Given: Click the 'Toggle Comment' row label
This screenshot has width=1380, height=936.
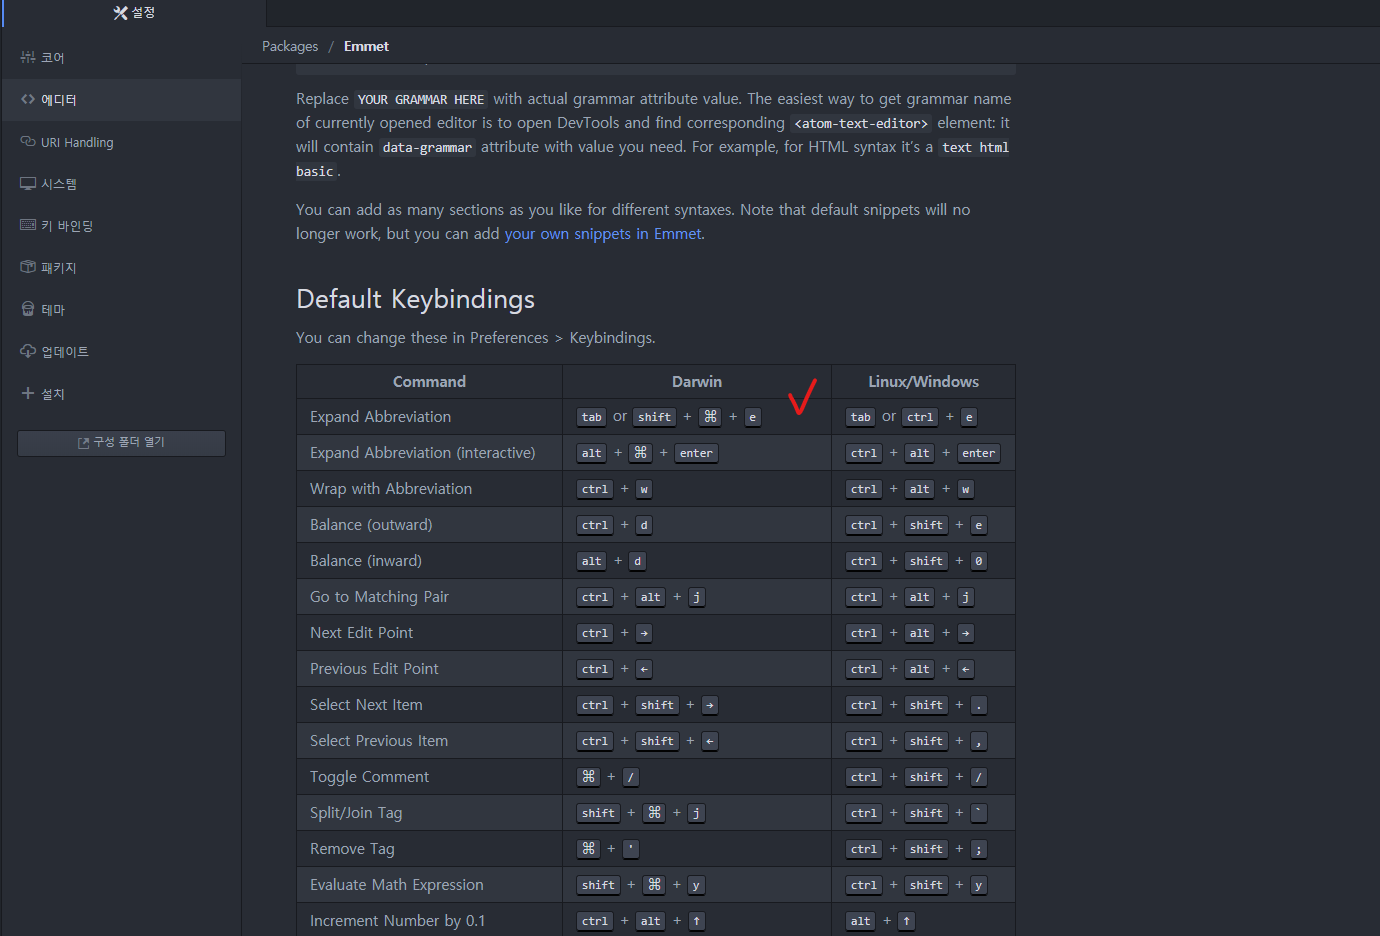Looking at the screenshot, I should click(x=369, y=777).
